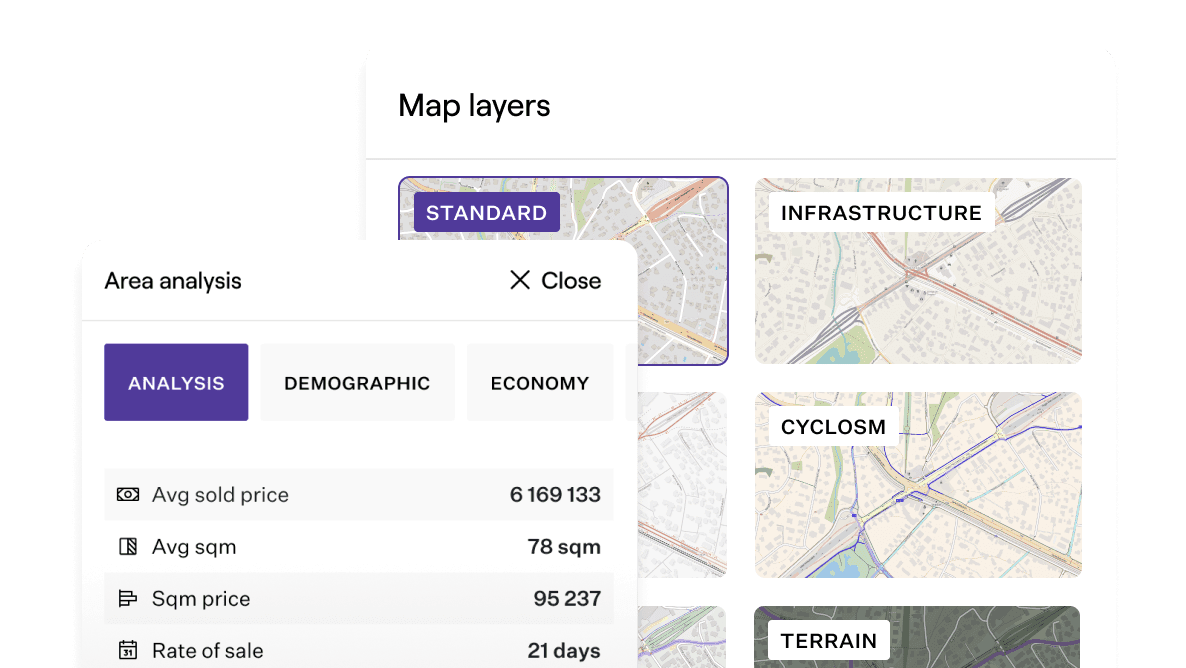Switch to the Analysis tab
The height and width of the screenshot is (668, 1186).
pyautogui.click(x=176, y=383)
